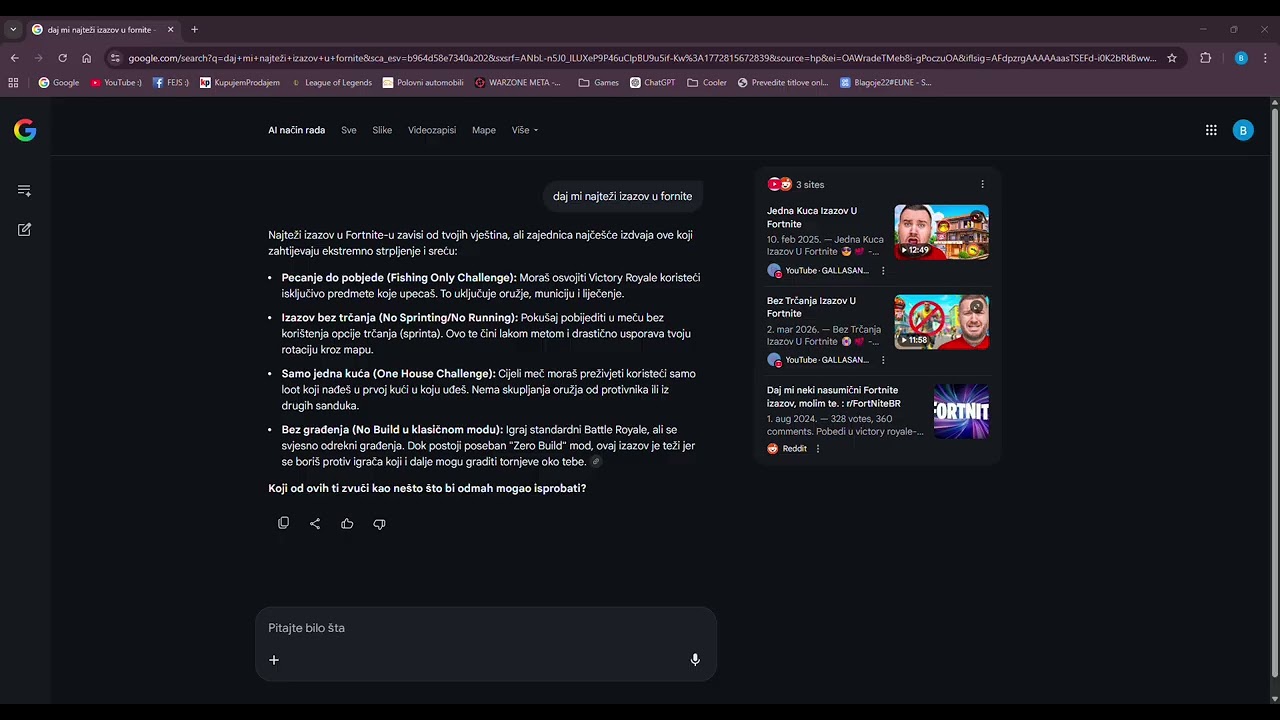Open the Prevedite titlove bookmark

[x=783, y=83]
